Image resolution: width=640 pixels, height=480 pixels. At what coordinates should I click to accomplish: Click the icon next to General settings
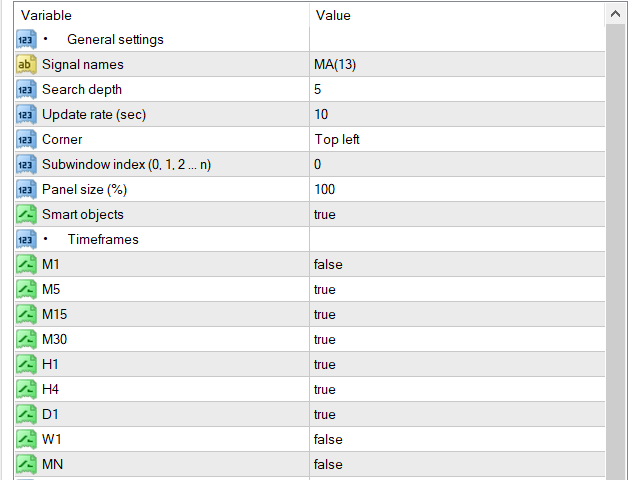click(x=26, y=40)
